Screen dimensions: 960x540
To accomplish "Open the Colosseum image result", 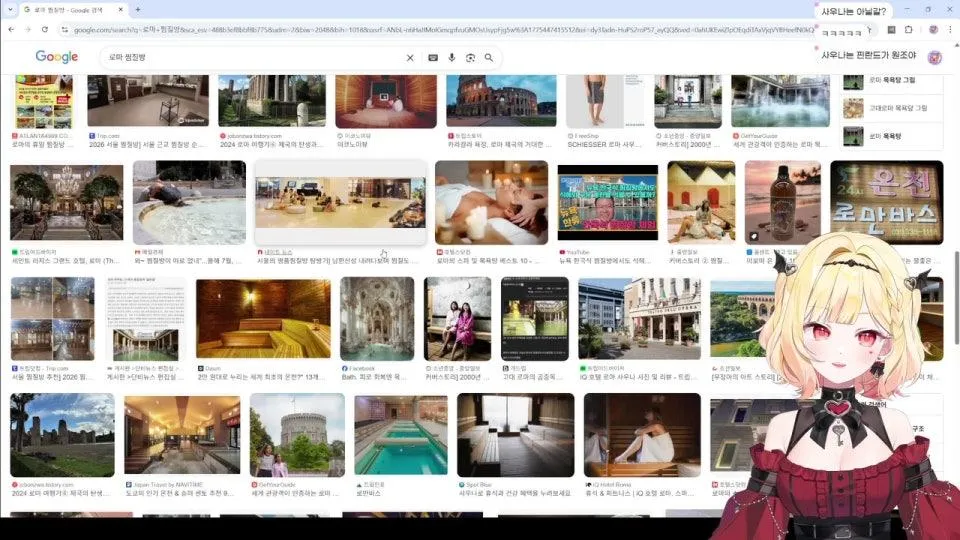I will [x=500, y=100].
